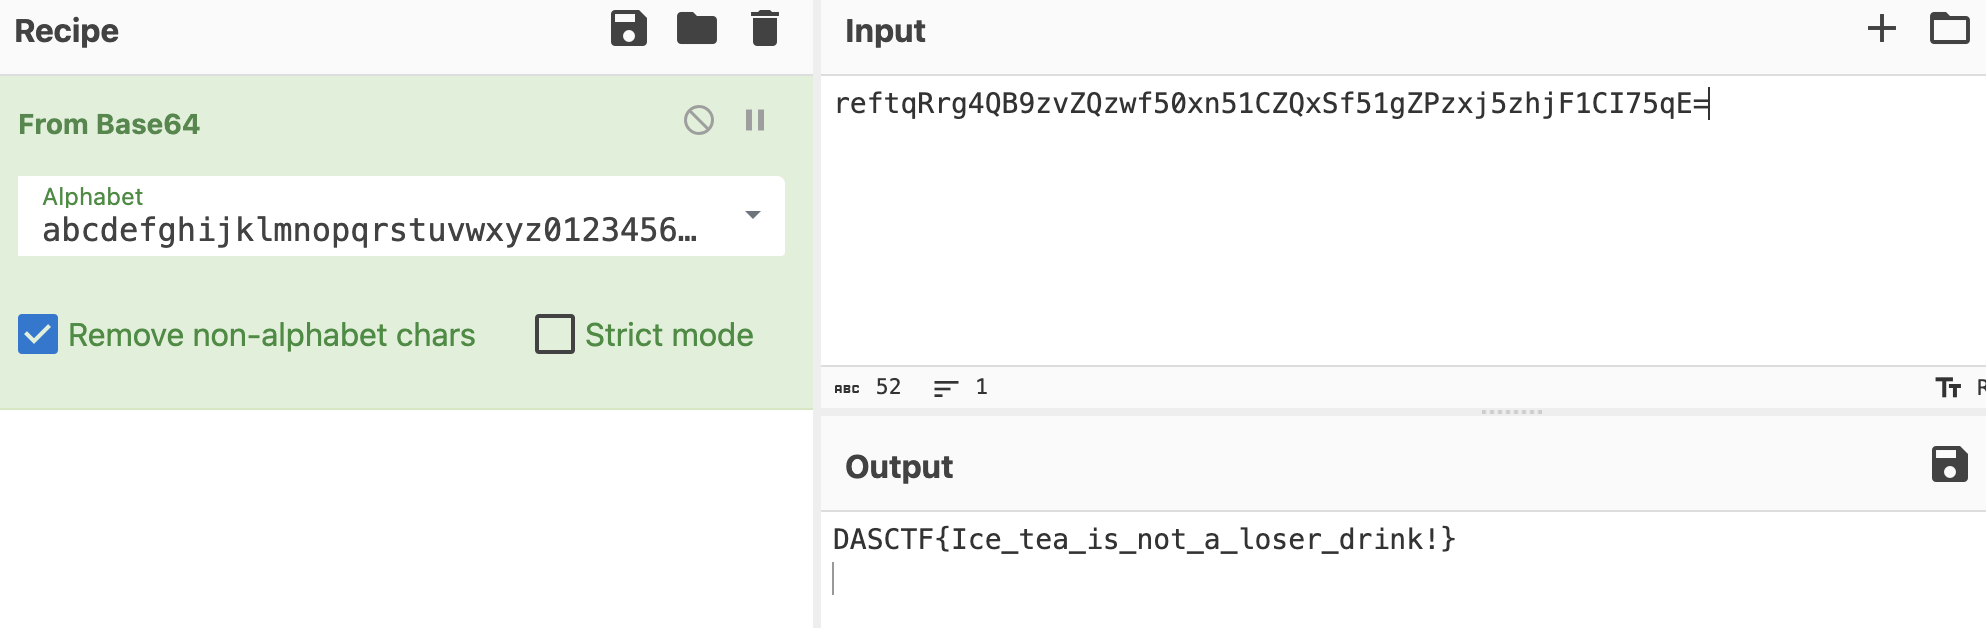
Task: Click the Alphabet text field
Action: tap(370, 230)
